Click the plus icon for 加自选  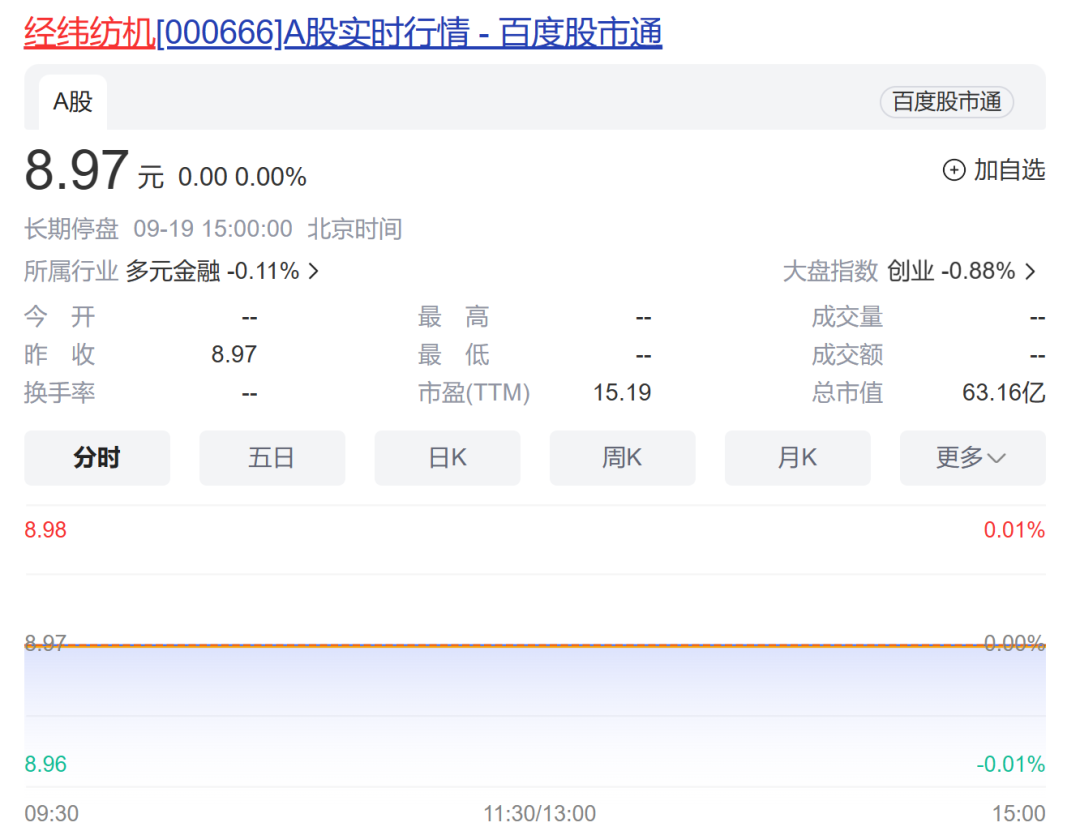[x=954, y=170]
